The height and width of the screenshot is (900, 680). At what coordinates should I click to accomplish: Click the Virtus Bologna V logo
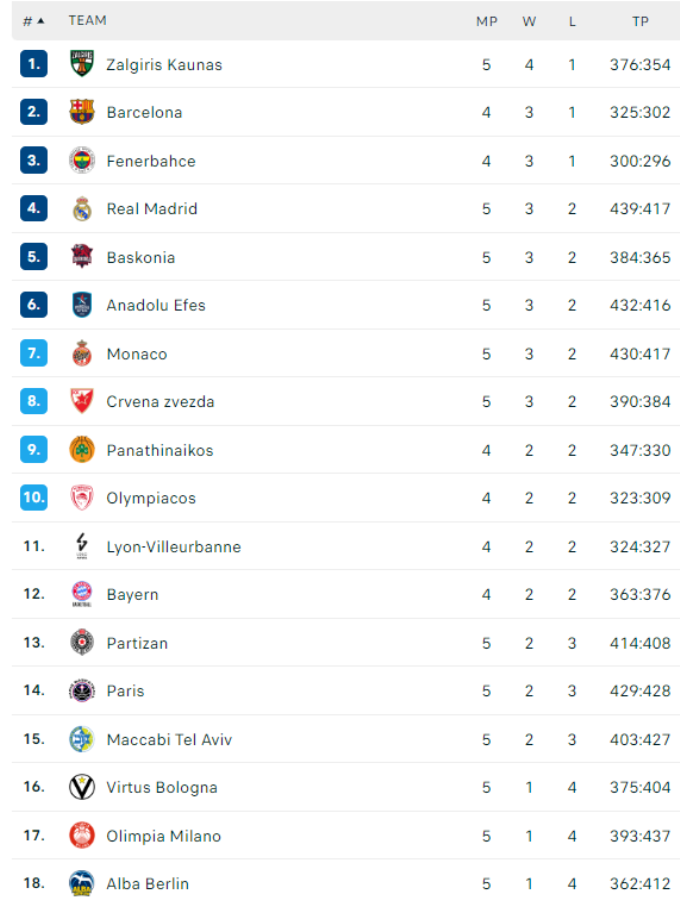click(82, 787)
